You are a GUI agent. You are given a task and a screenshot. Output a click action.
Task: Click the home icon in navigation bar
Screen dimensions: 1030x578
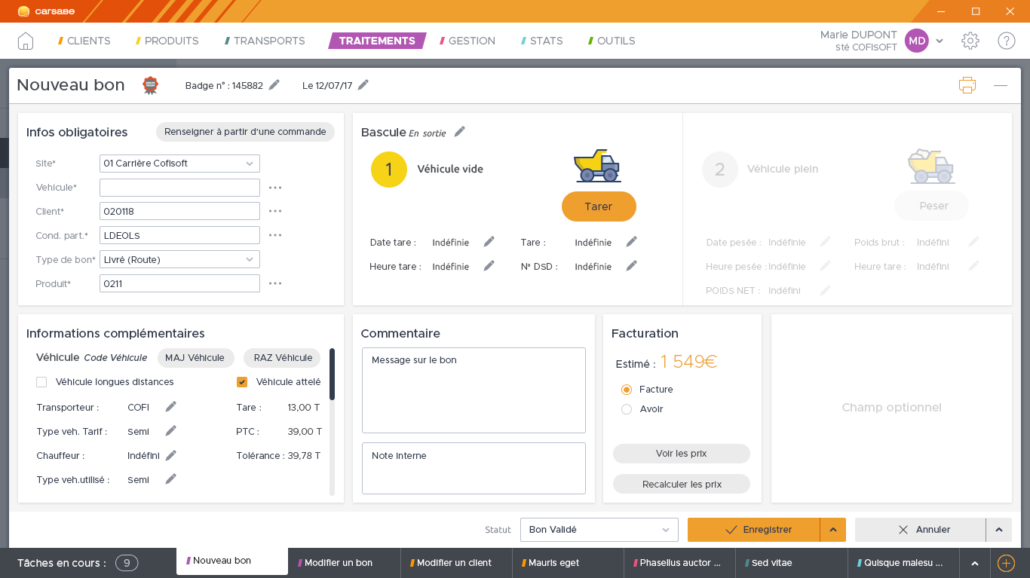coord(25,41)
